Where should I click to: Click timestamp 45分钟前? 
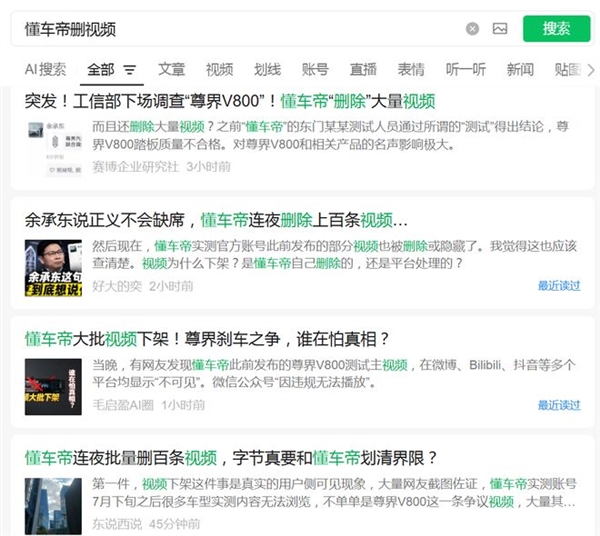(x=174, y=524)
